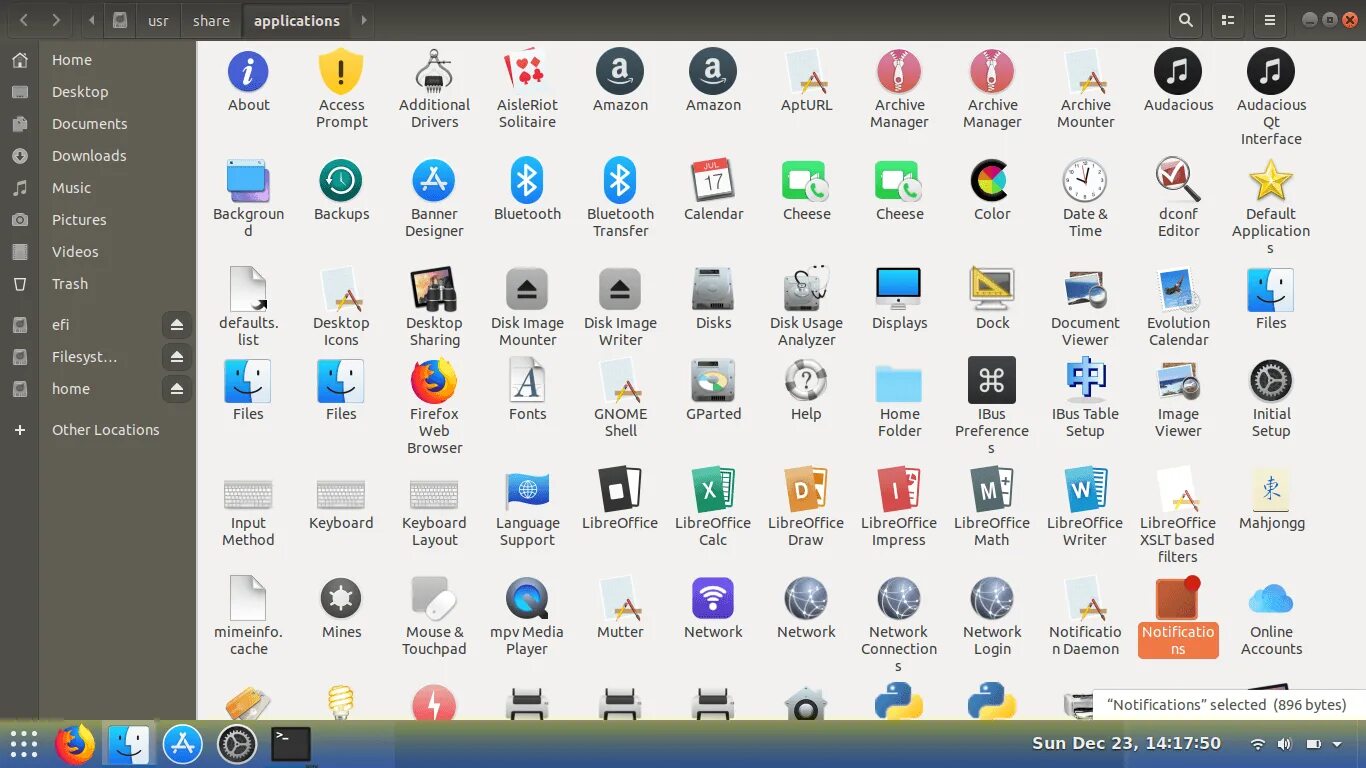Open Desktop Sharing

point(434,290)
